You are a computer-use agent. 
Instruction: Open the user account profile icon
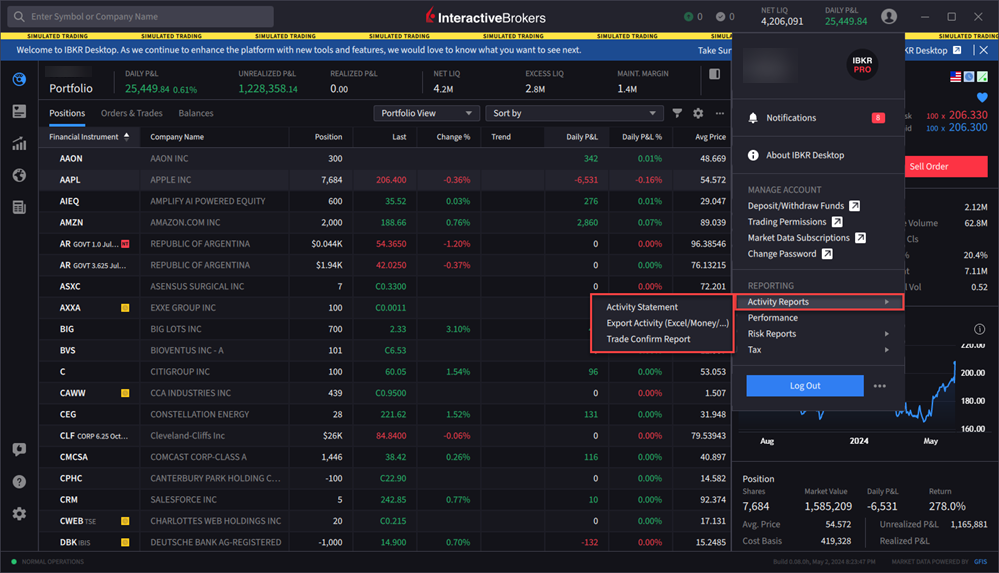coord(889,17)
